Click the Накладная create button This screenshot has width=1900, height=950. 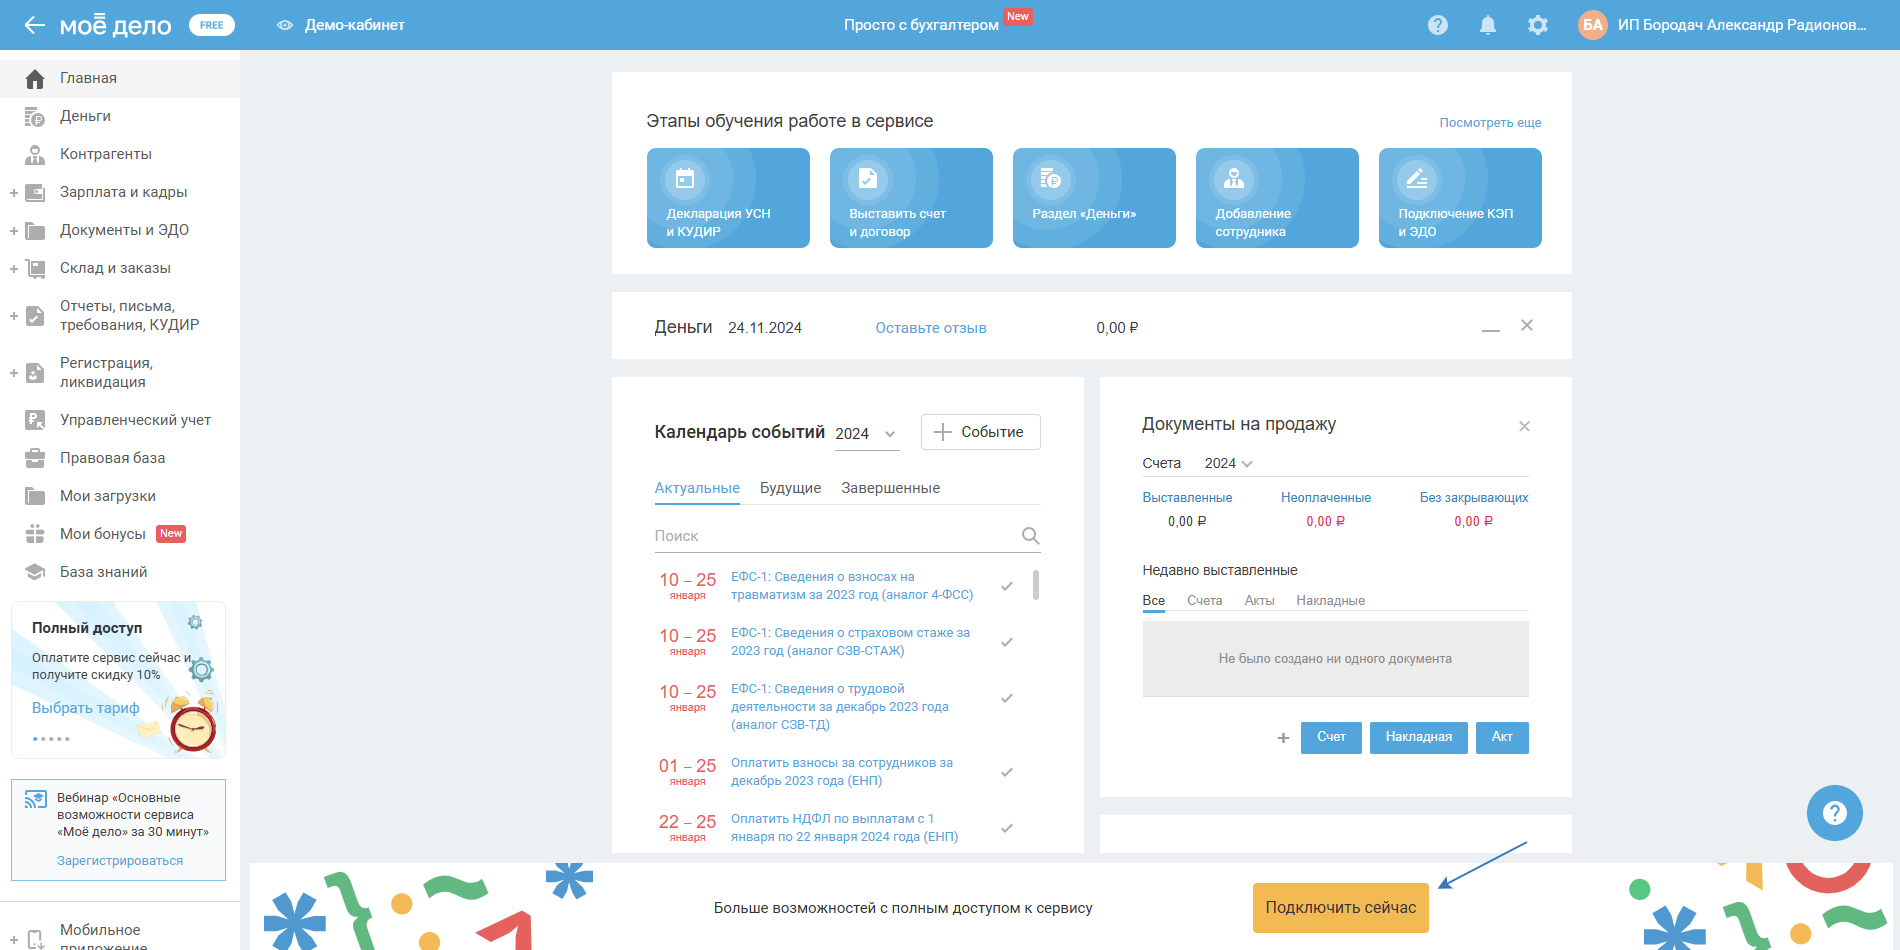pos(1419,738)
